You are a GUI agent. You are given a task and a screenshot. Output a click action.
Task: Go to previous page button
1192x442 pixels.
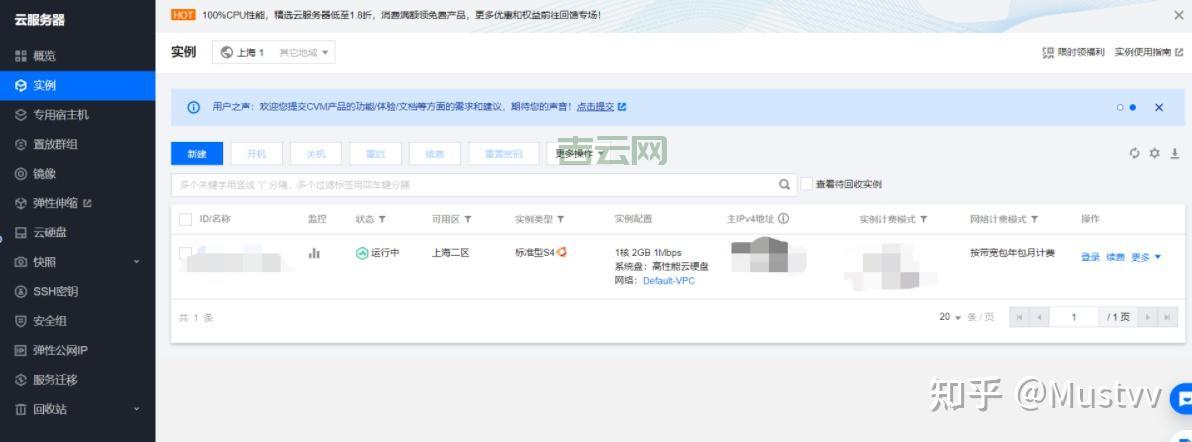tap(1039, 317)
